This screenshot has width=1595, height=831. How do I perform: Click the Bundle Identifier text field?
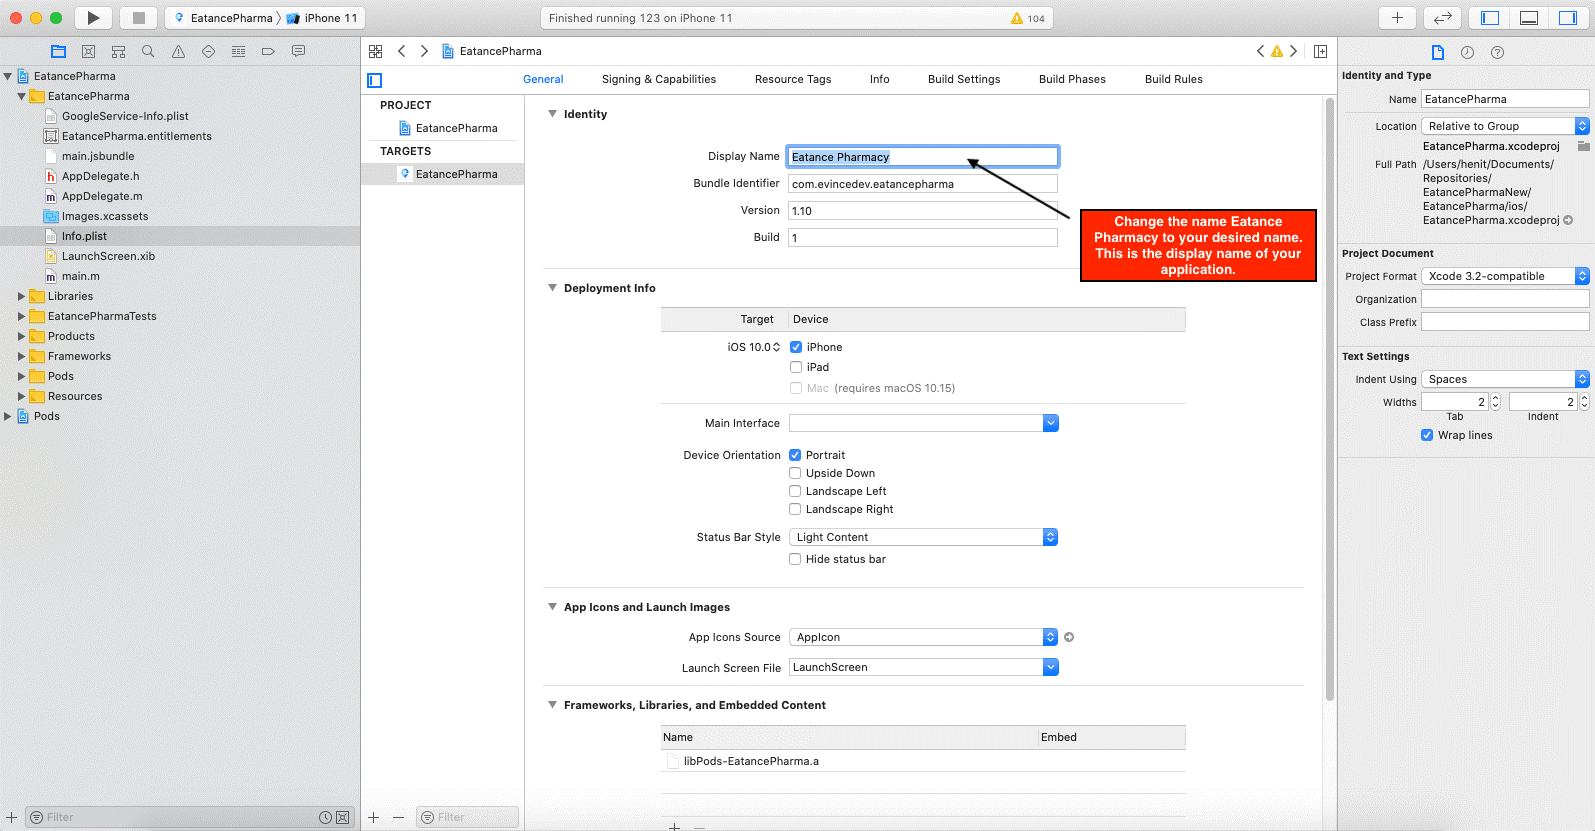point(922,184)
